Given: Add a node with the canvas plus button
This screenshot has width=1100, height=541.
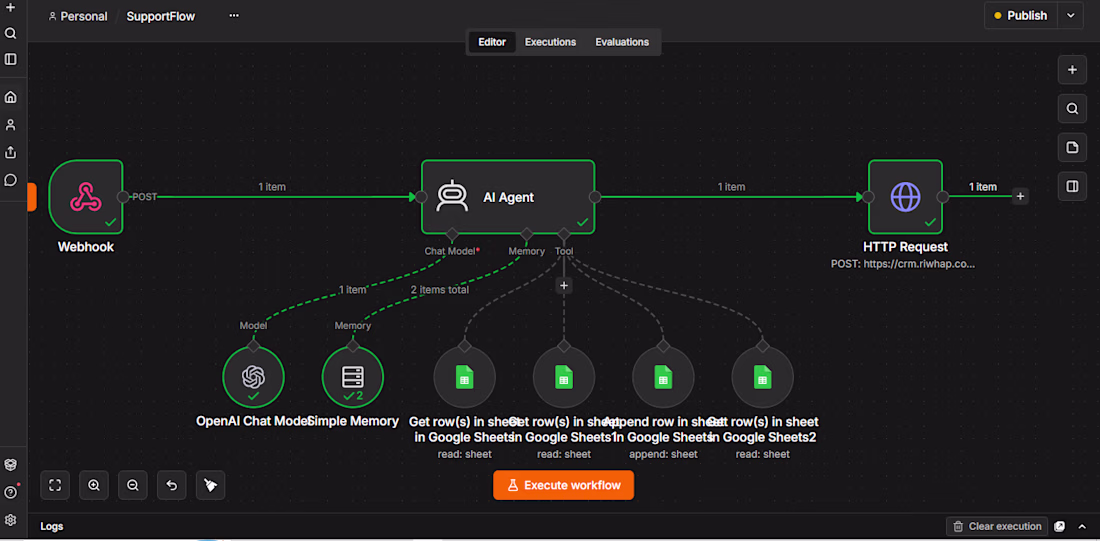Looking at the screenshot, I should [x=1072, y=70].
